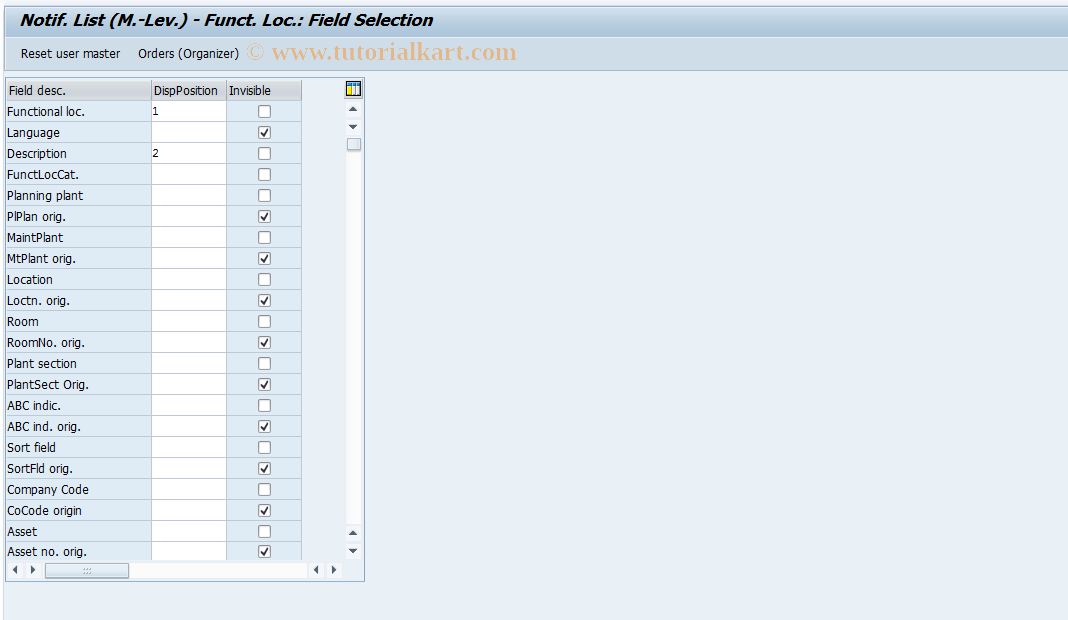Click the horizontal scrollbar thumb under Field desc.

87,570
